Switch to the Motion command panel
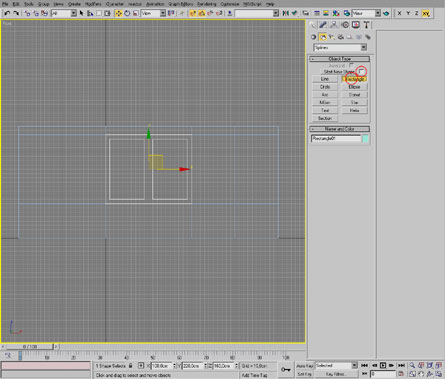 click(x=345, y=25)
